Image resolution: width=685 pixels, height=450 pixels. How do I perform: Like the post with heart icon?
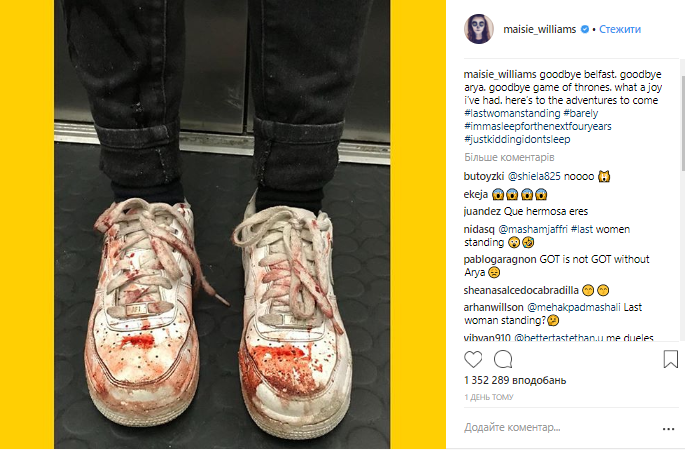pyautogui.click(x=473, y=360)
